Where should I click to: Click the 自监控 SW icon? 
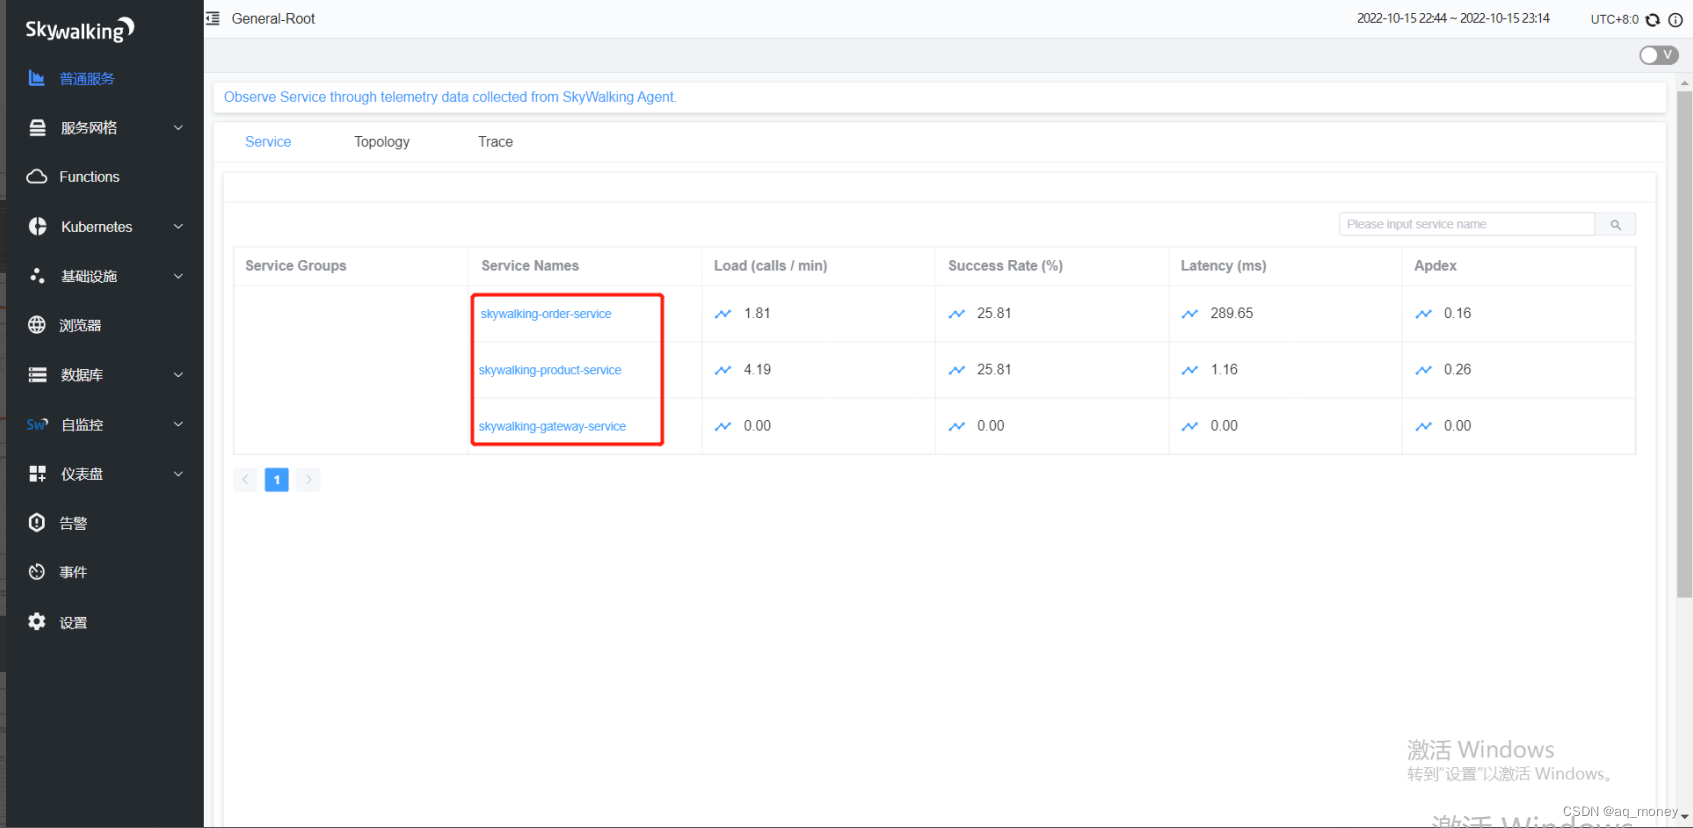pyautogui.click(x=37, y=424)
